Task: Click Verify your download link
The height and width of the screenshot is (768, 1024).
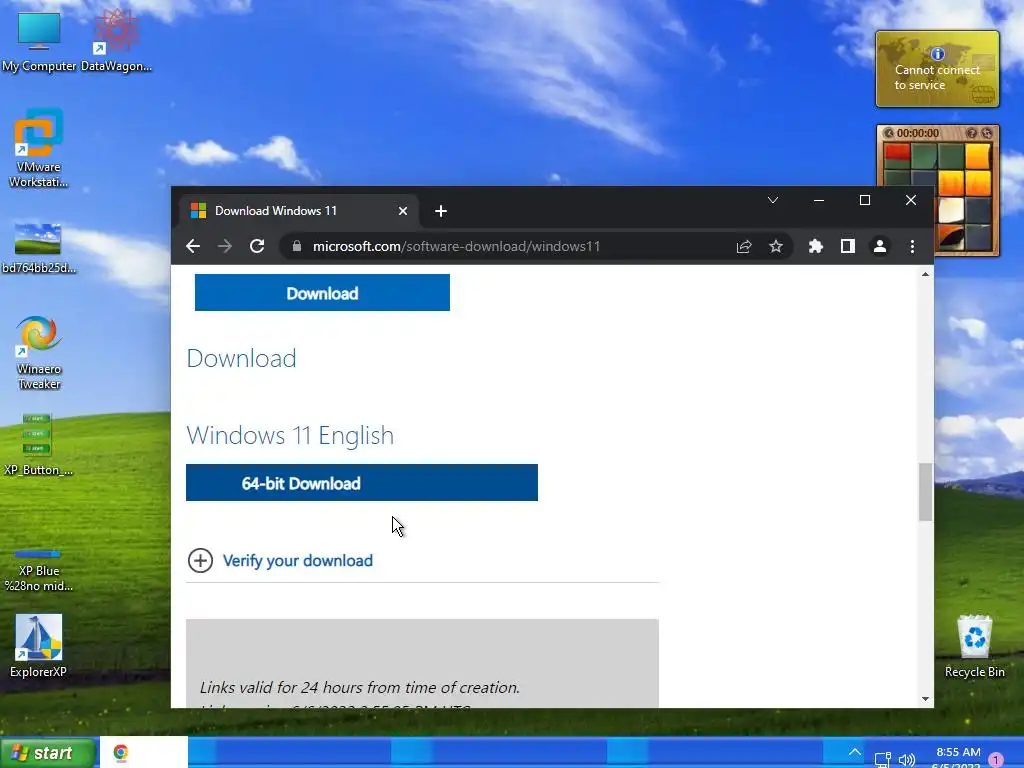Action: 298,560
